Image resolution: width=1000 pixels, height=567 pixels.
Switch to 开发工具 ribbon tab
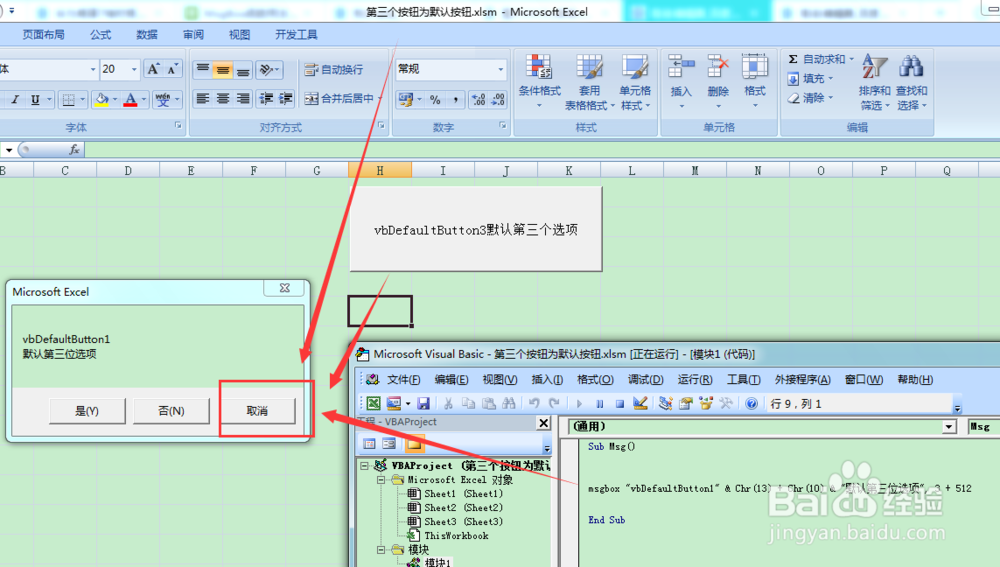296,34
